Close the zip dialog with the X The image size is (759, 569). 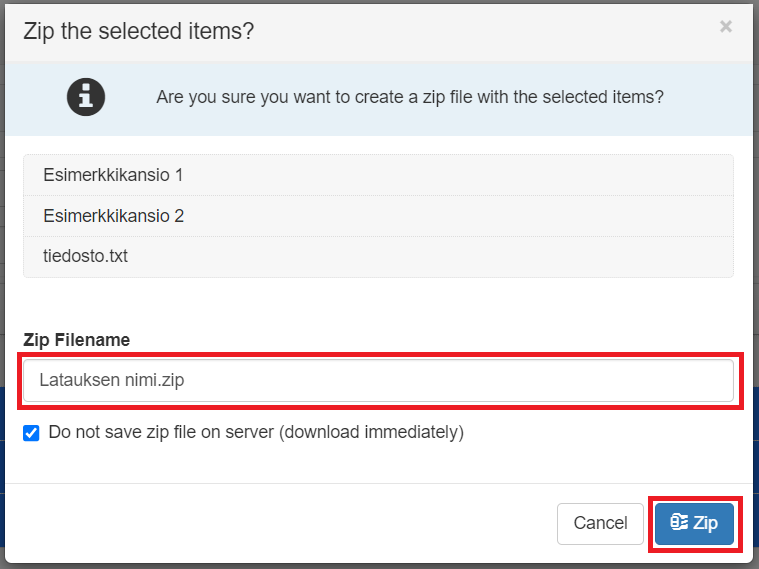coord(726,27)
